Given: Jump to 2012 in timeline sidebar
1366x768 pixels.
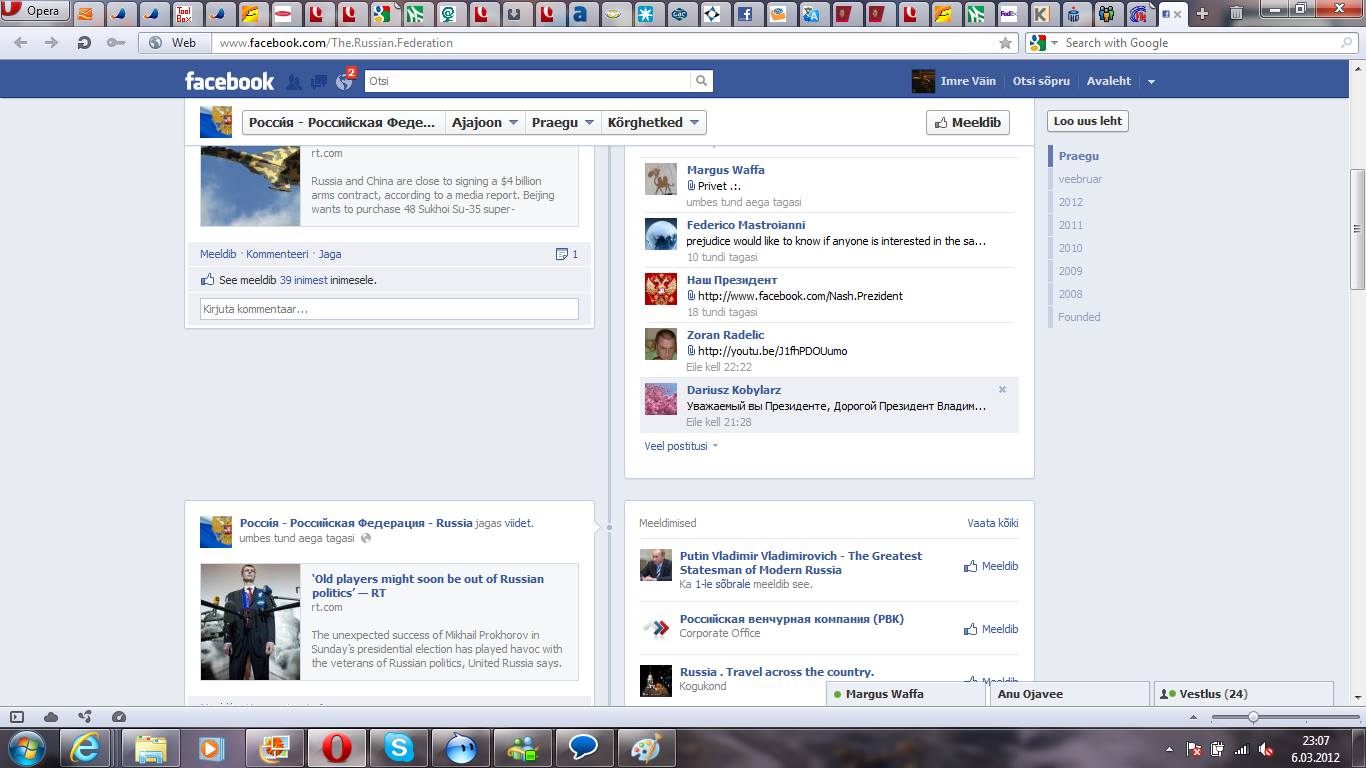Looking at the screenshot, I should pyautogui.click(x=1070, y=202).
